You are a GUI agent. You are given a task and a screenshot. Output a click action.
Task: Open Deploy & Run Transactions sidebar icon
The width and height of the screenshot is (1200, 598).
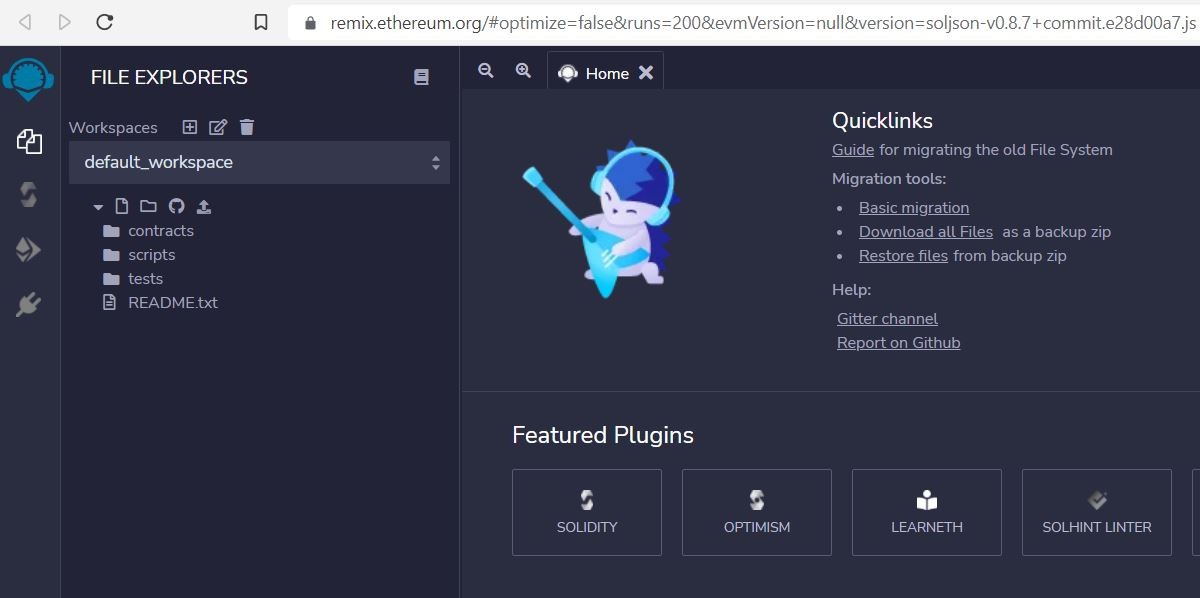click(x=29, y=249)
